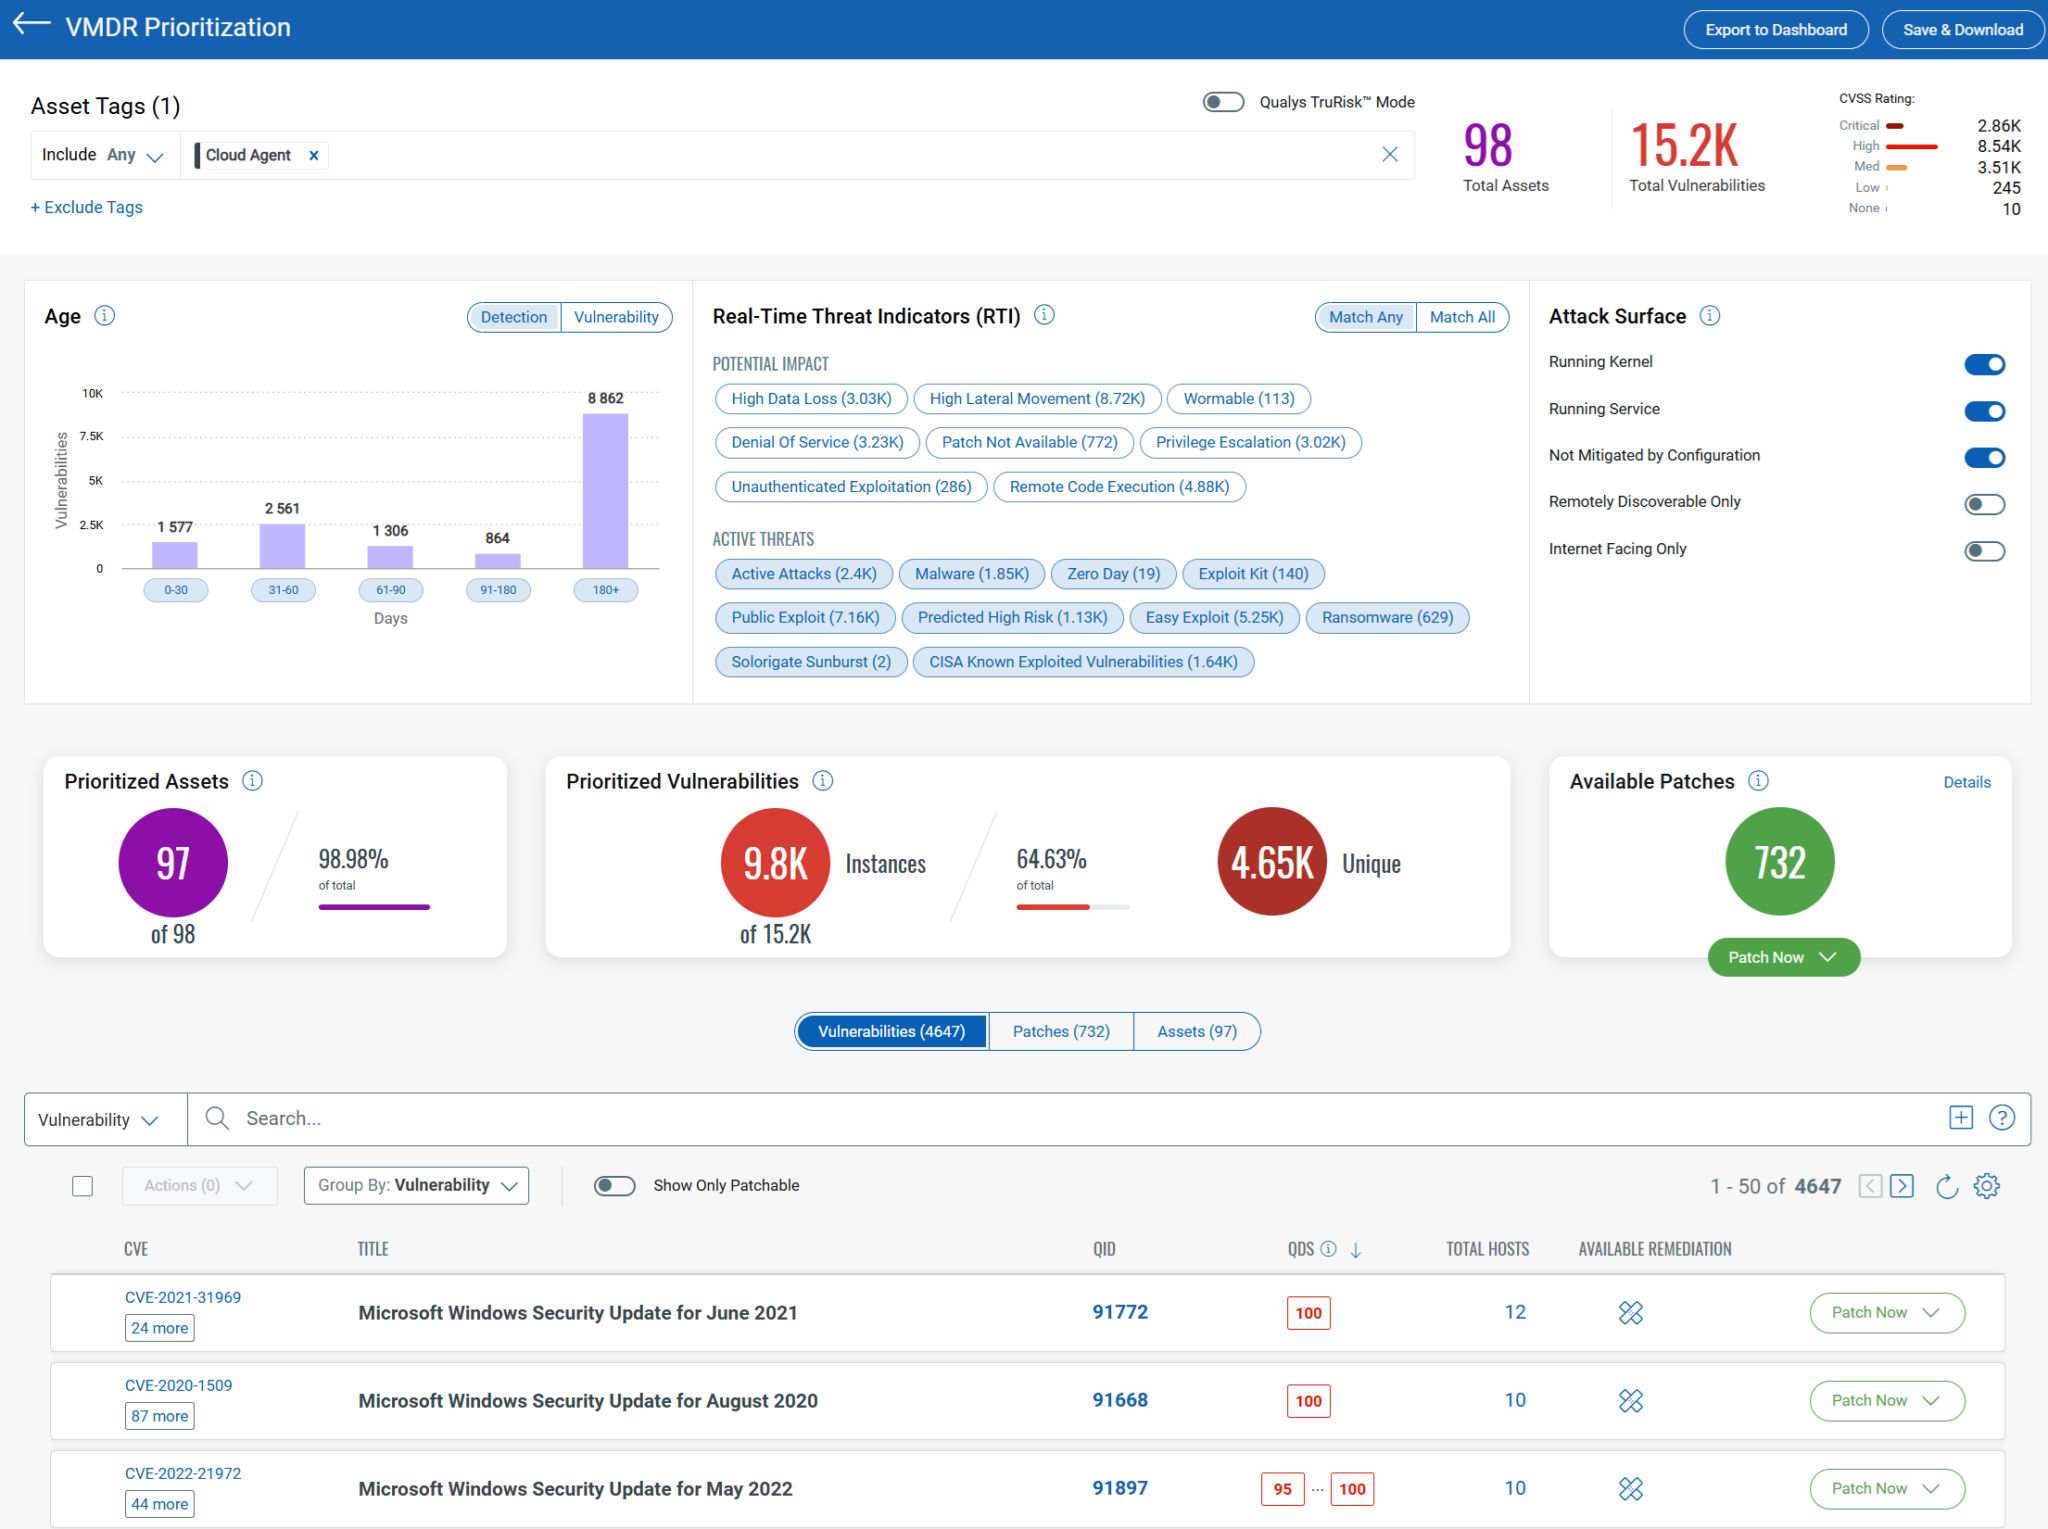The image size is (2048, 1529).
Task: Click the prioritized vulnerabilities progress bar
Action: (1072, 907)
